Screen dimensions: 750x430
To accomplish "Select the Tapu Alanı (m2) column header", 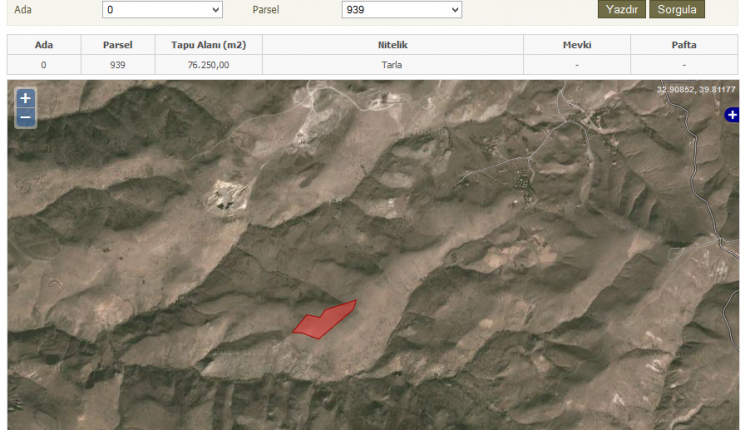I will coord(208,45).
